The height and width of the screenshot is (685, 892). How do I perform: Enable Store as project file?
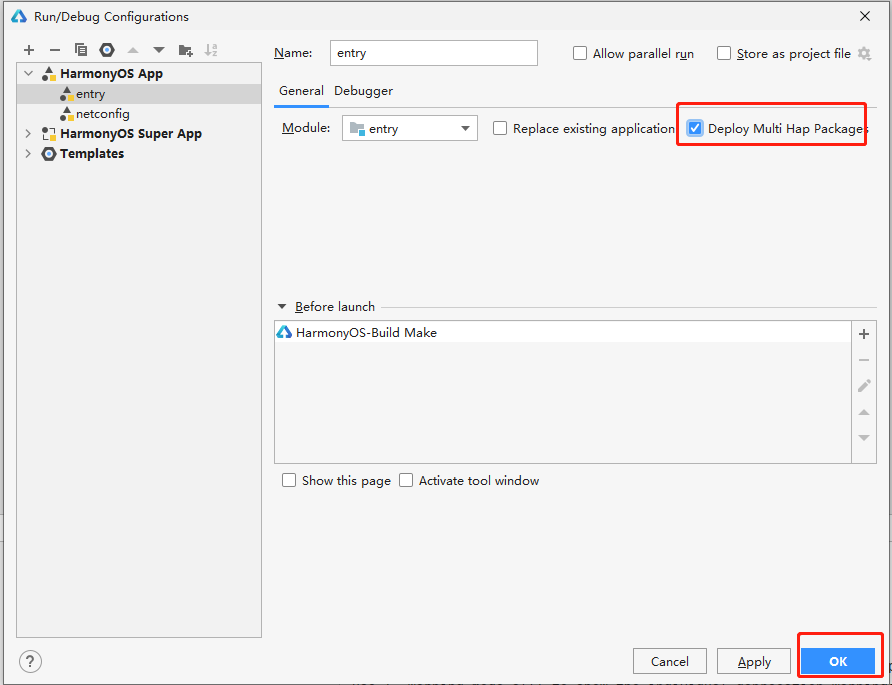(724, 53)
